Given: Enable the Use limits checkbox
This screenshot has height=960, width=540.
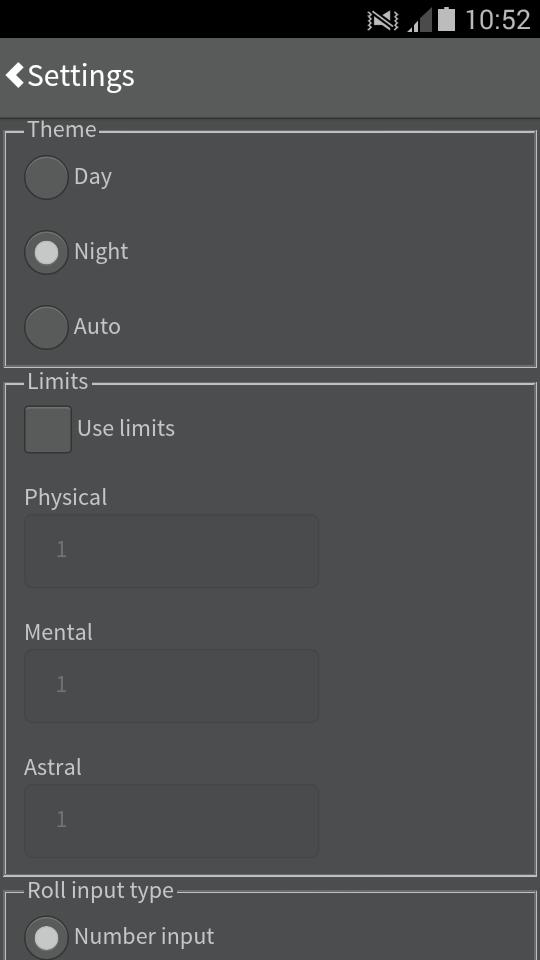Looking at the screenshot, I should coord(48,429).
